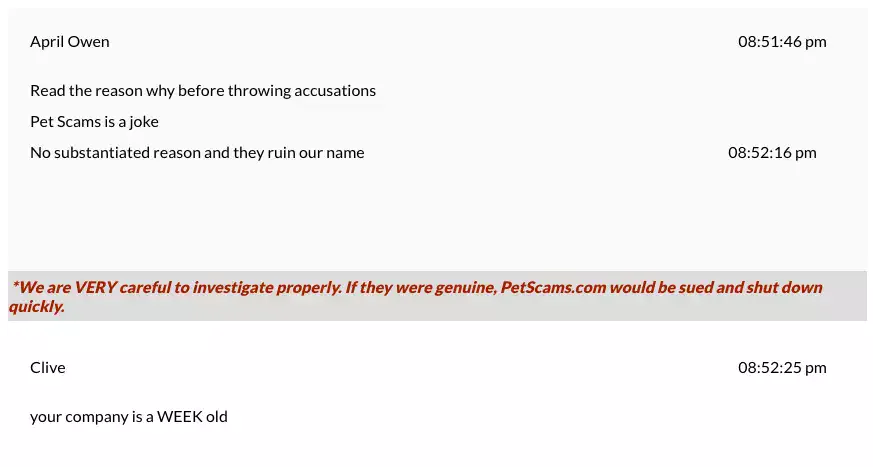Click the word 'quickly.' in the red note
Viewport: 873px width, 467px height.
click(37, 307)
